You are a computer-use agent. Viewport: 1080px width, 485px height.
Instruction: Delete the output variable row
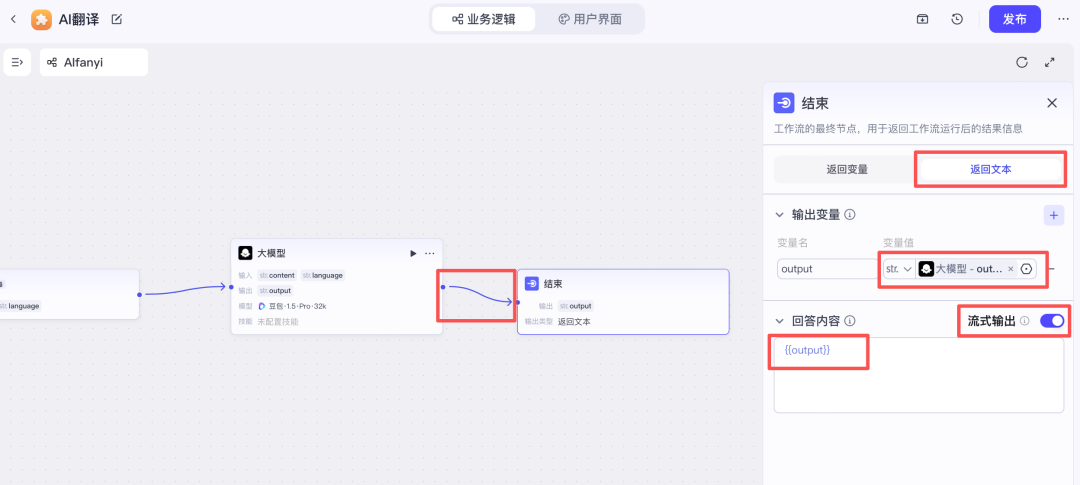(1052, 269)
